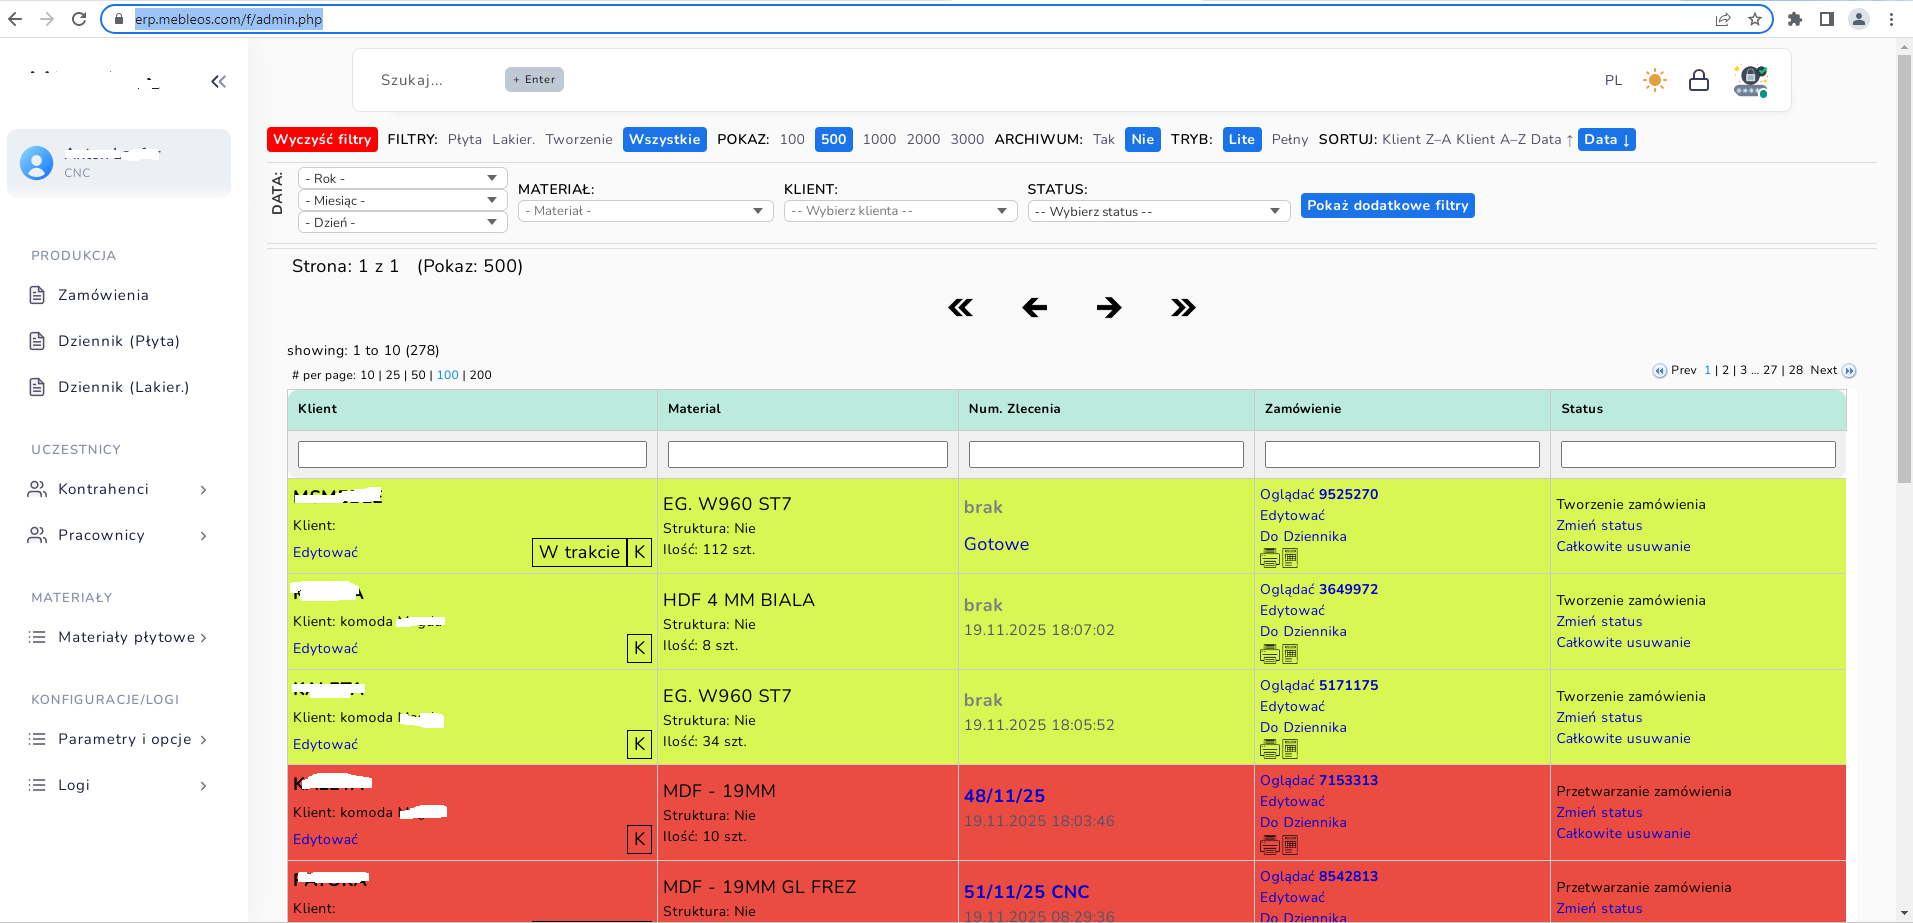
Task: Toggle light theme via sun icon
Action: click(x=1655, y=80)
